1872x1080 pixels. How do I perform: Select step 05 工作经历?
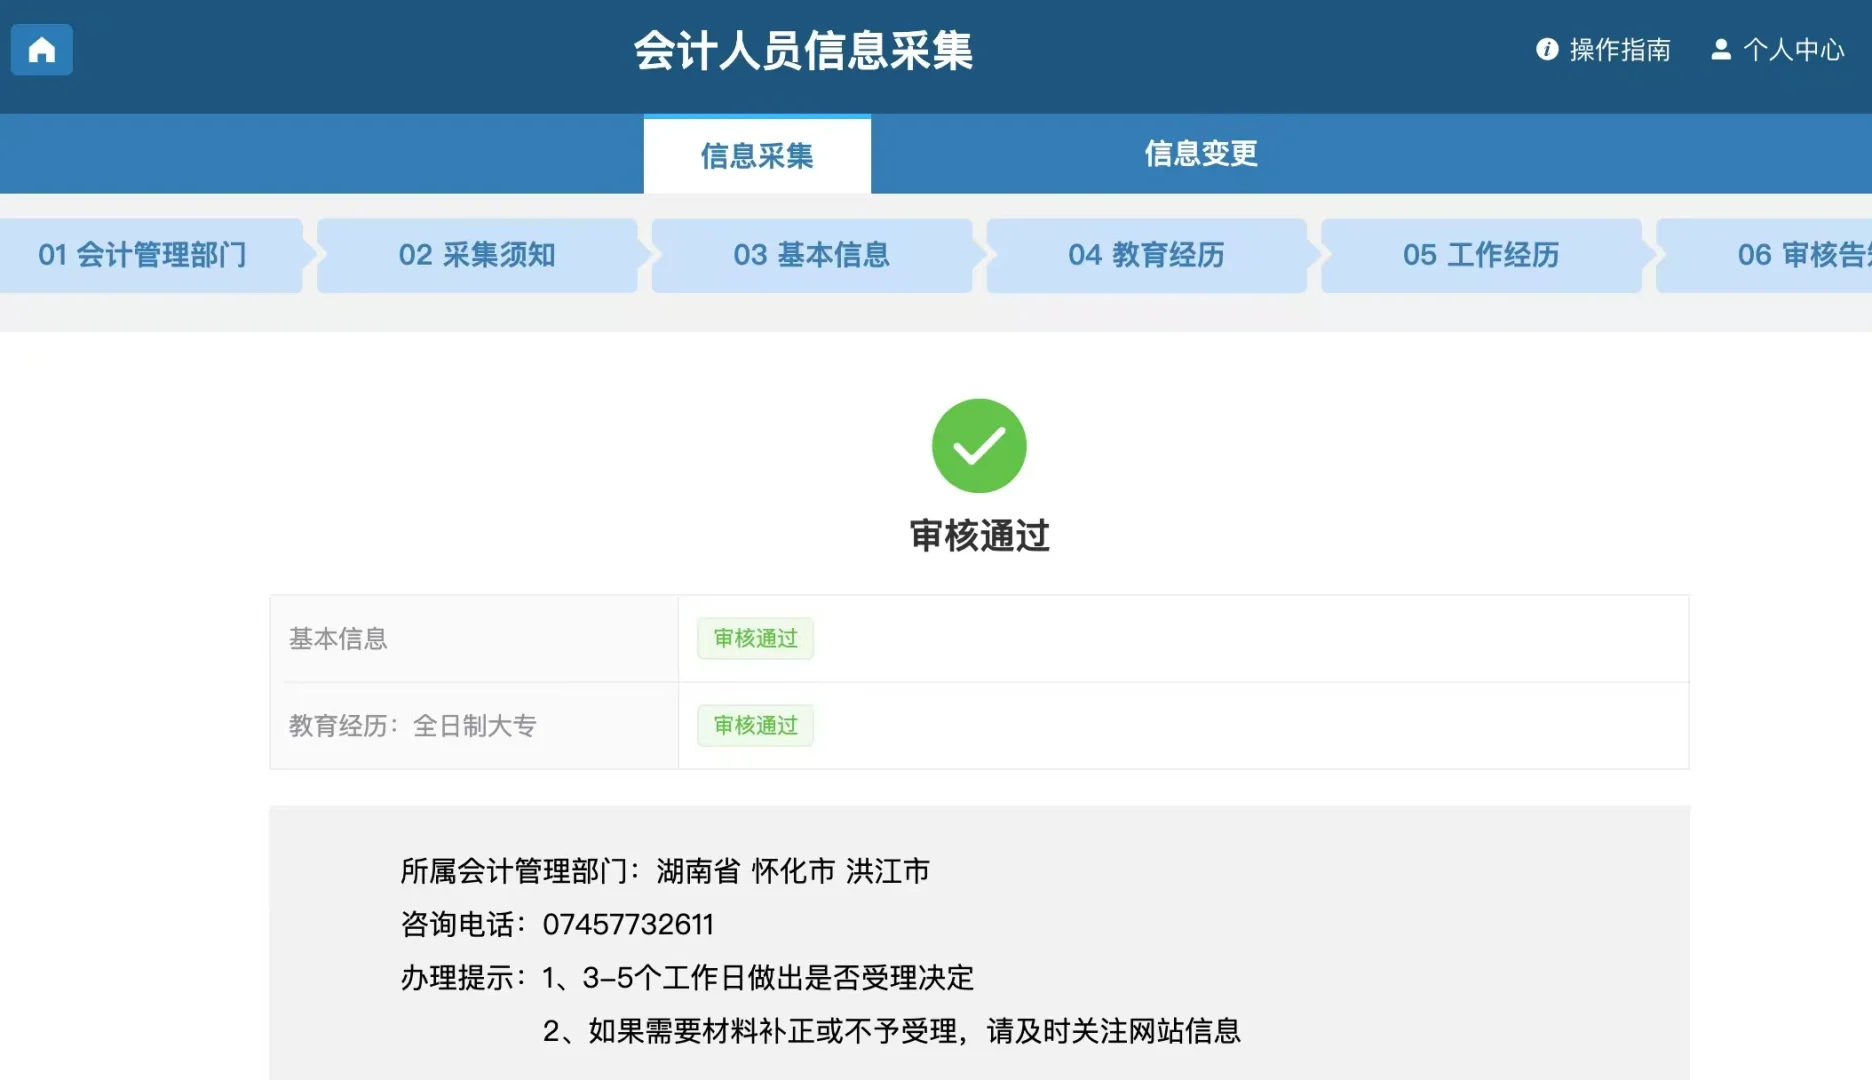click(x=1482, y=255)
